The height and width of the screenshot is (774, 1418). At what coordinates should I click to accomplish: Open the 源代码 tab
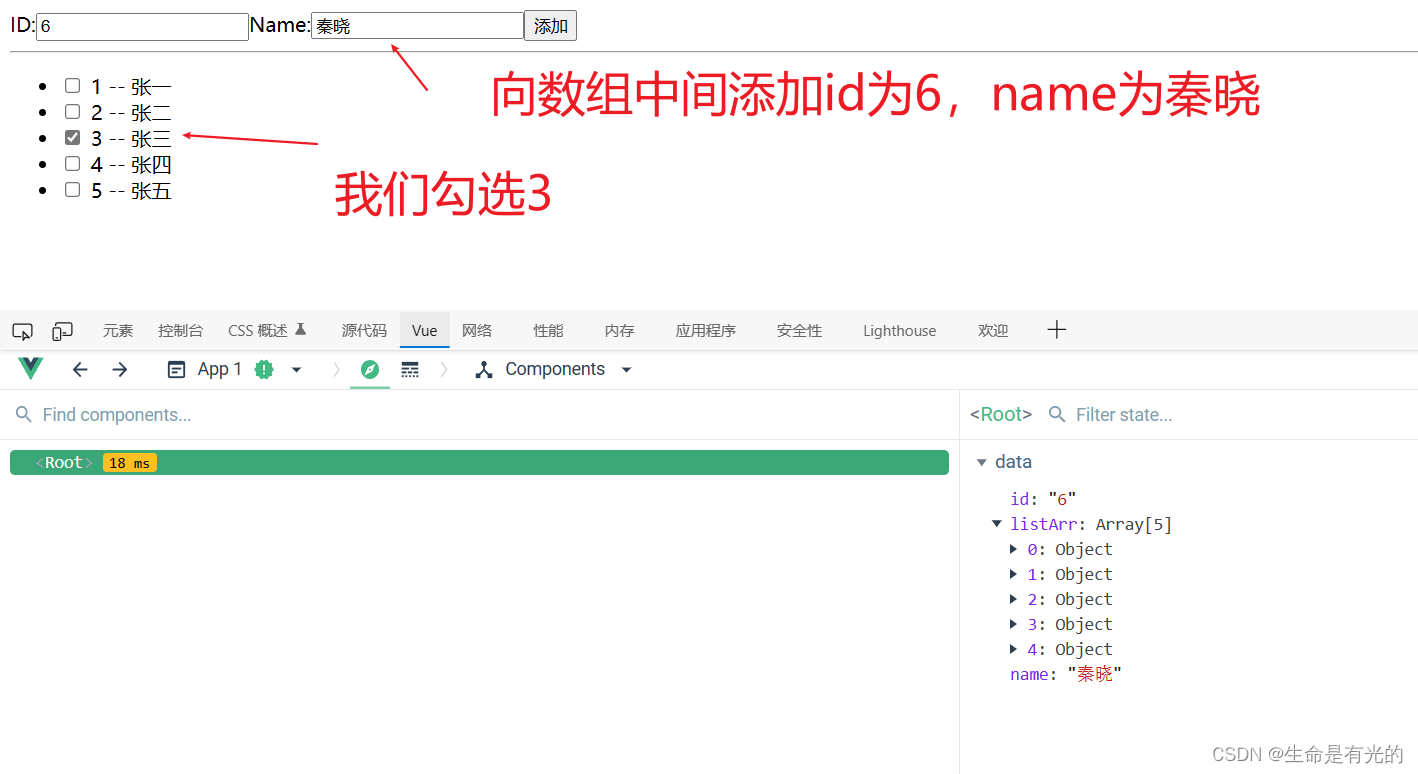tap(364, 331)
